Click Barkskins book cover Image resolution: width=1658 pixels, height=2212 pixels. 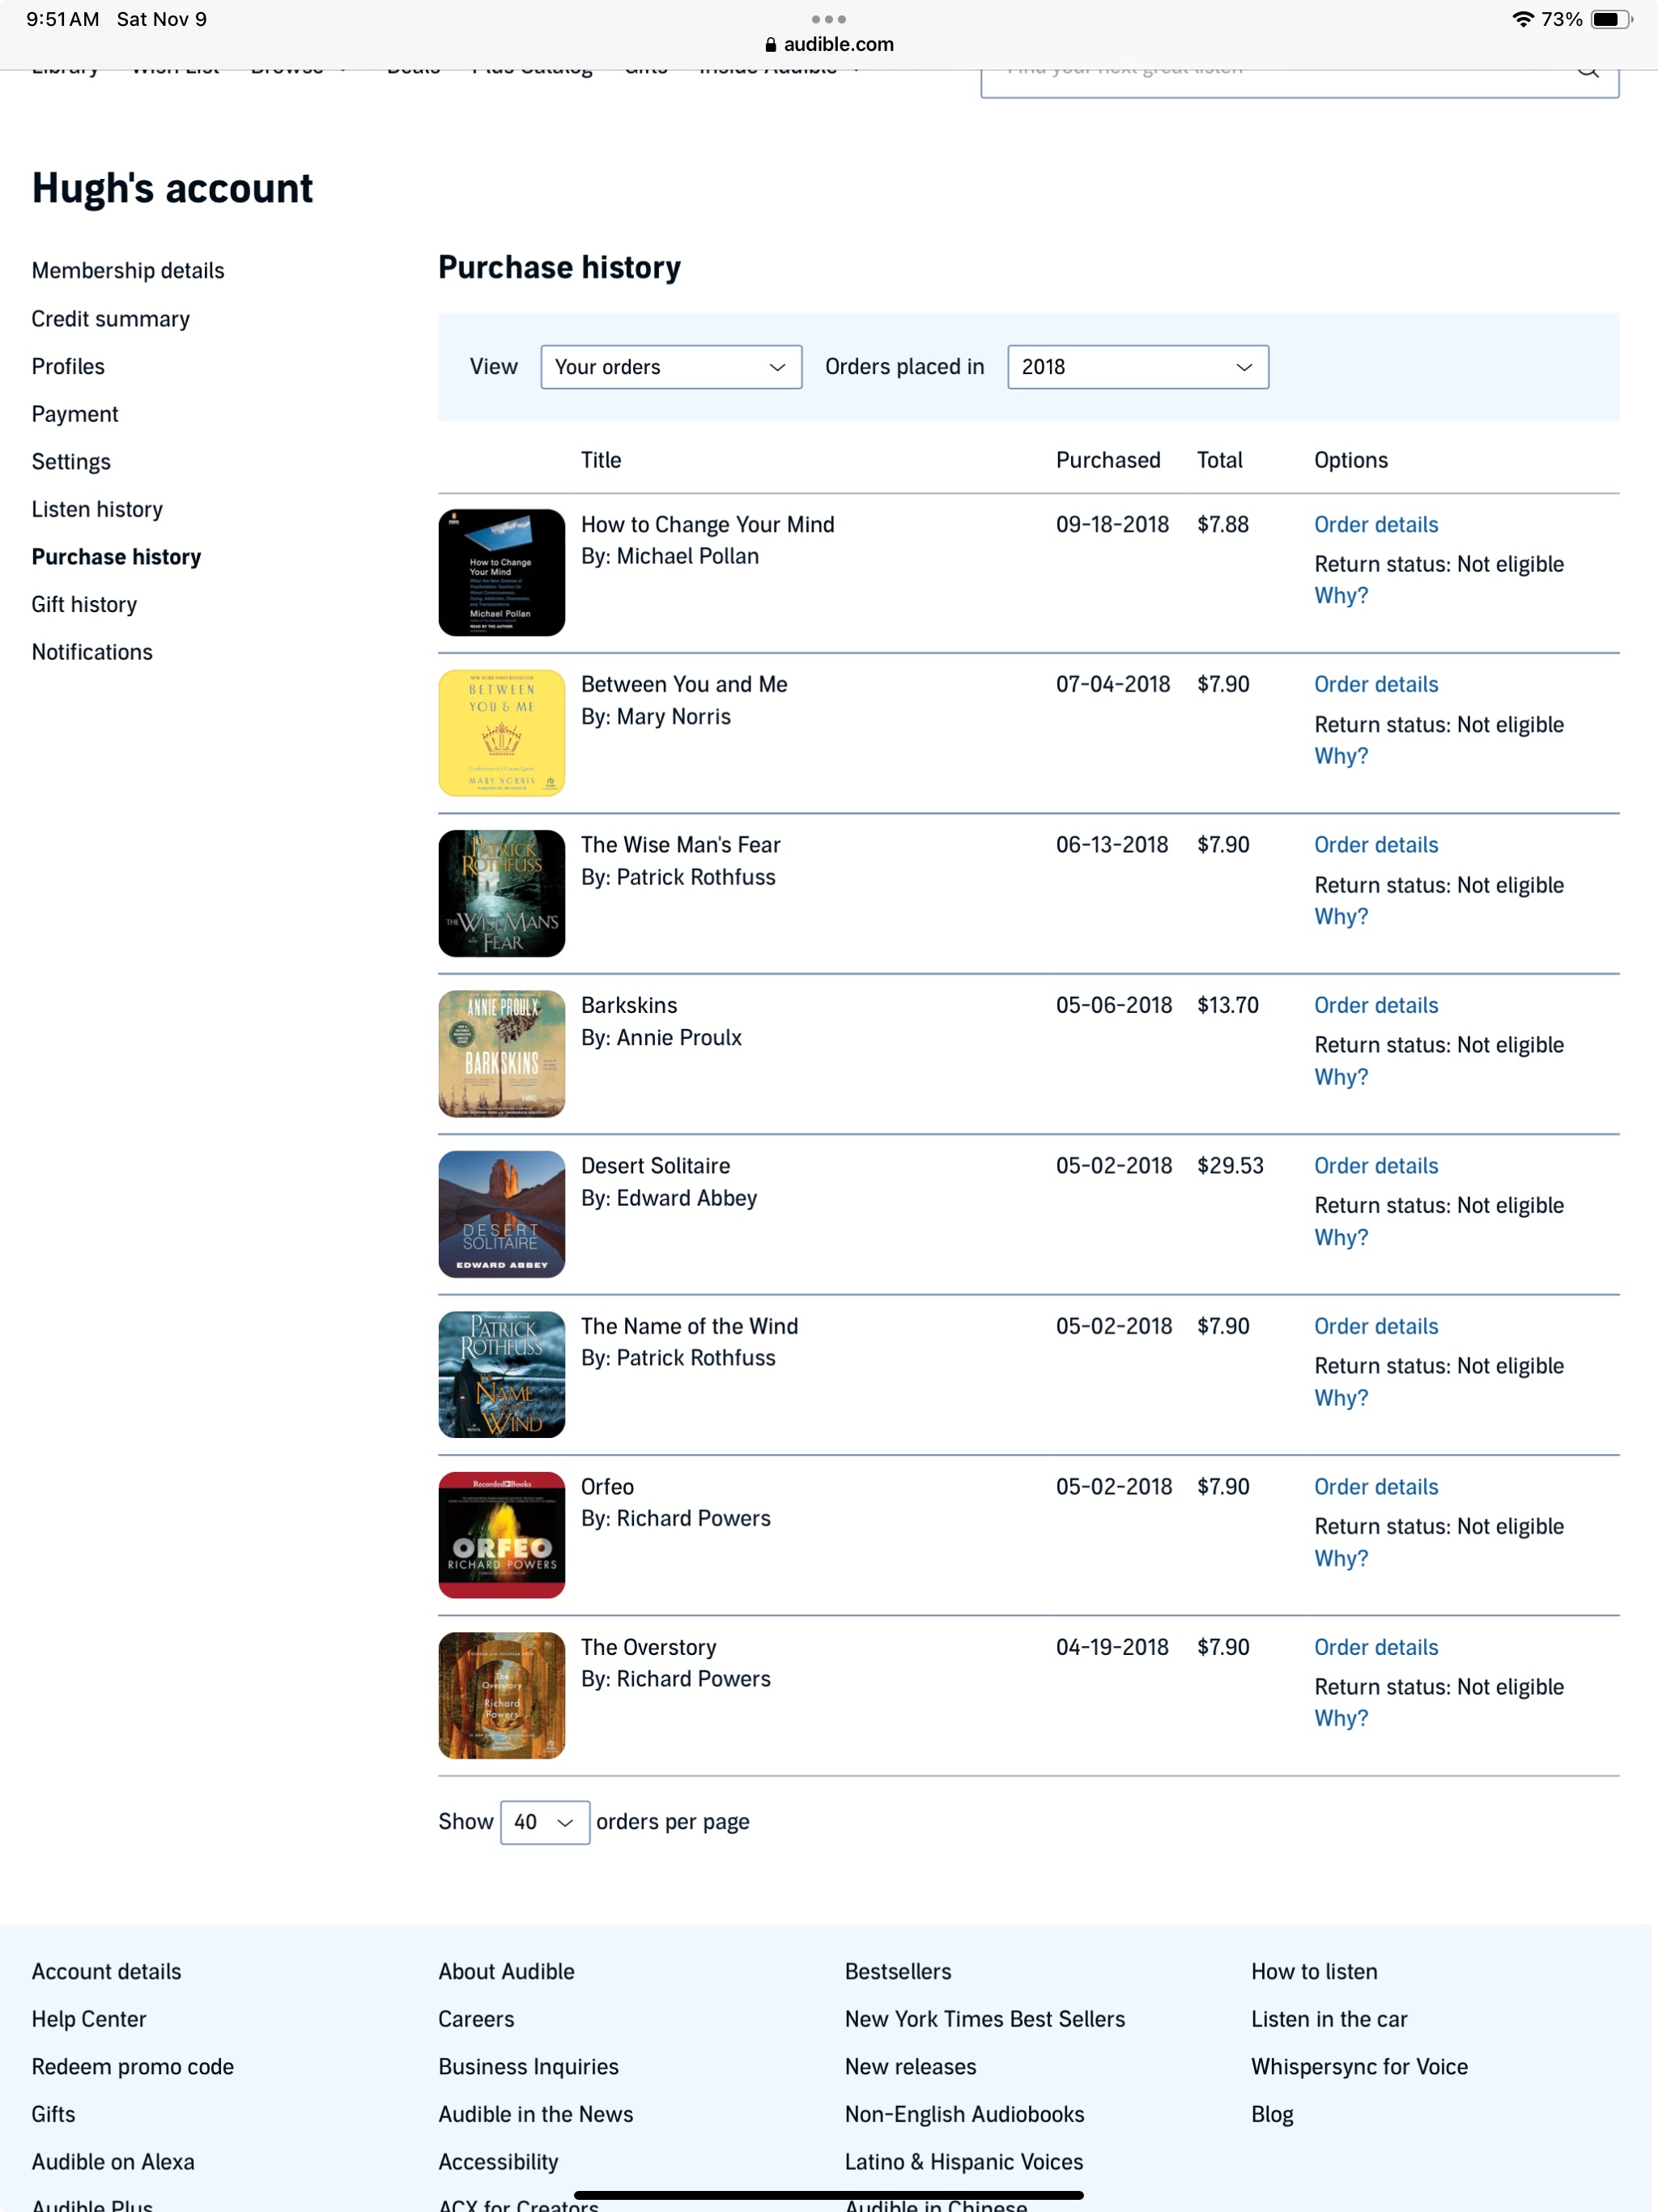(x=501, y=1053)
